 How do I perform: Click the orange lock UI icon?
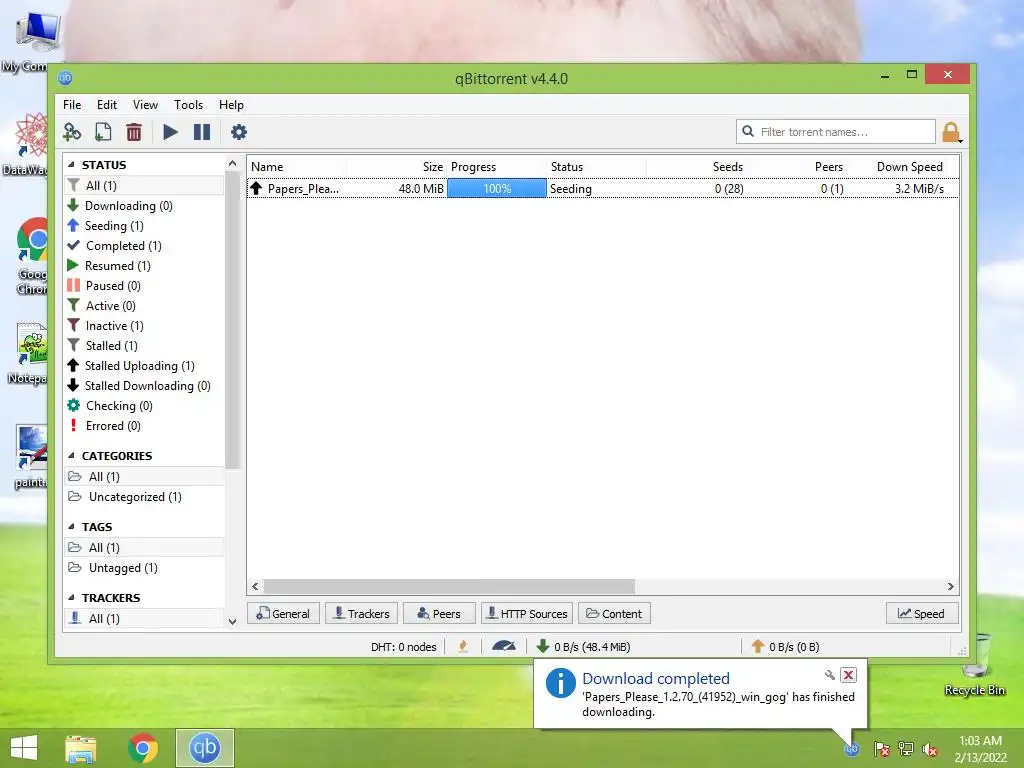point(952,133)
